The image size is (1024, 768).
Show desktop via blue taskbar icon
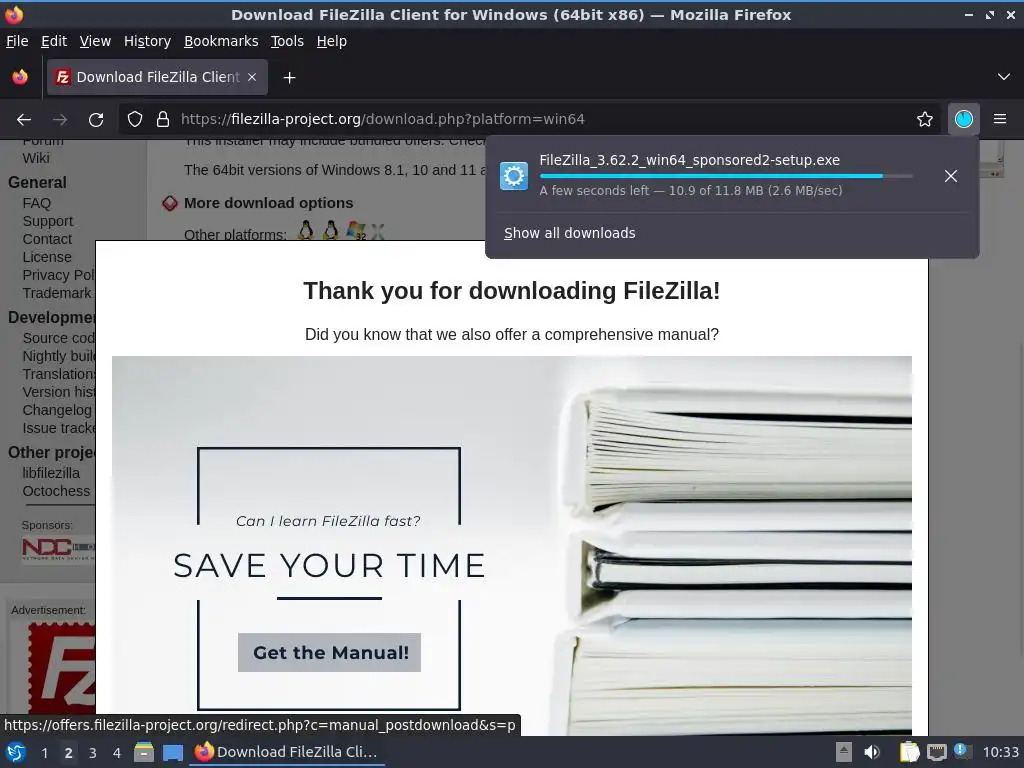click(x=173, y=752)
